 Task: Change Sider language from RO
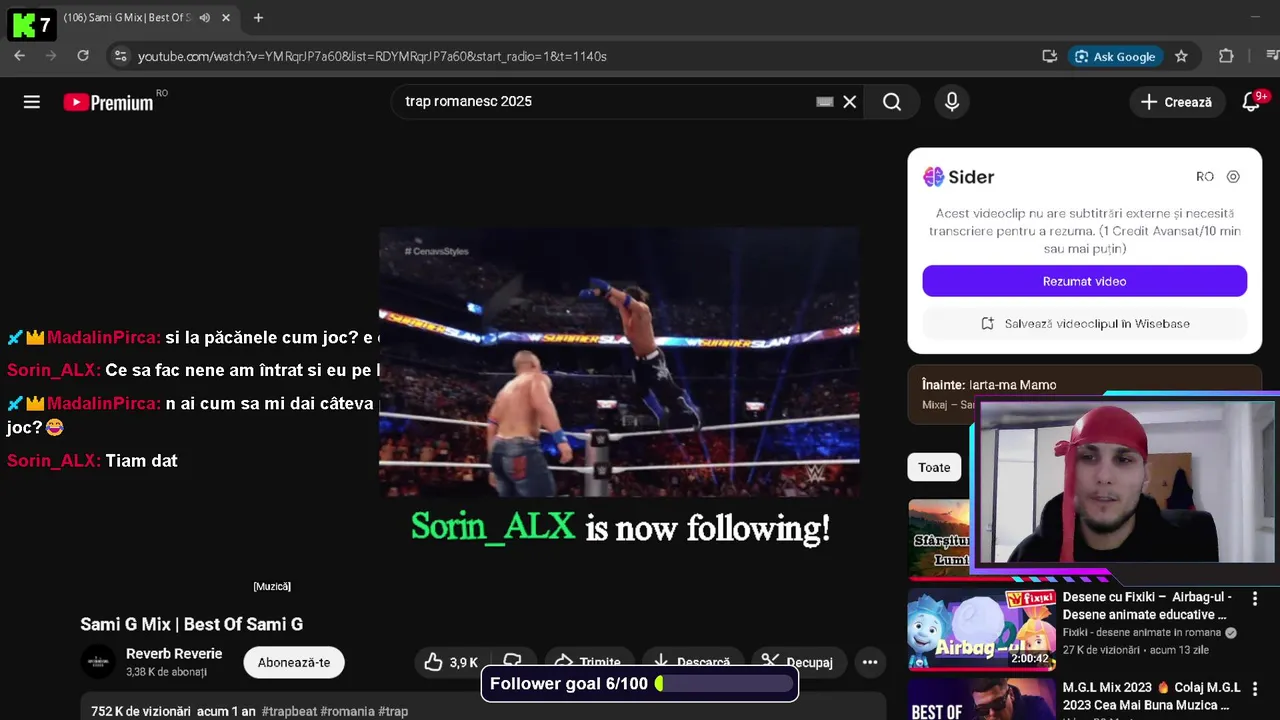(x=1205, y=177)
